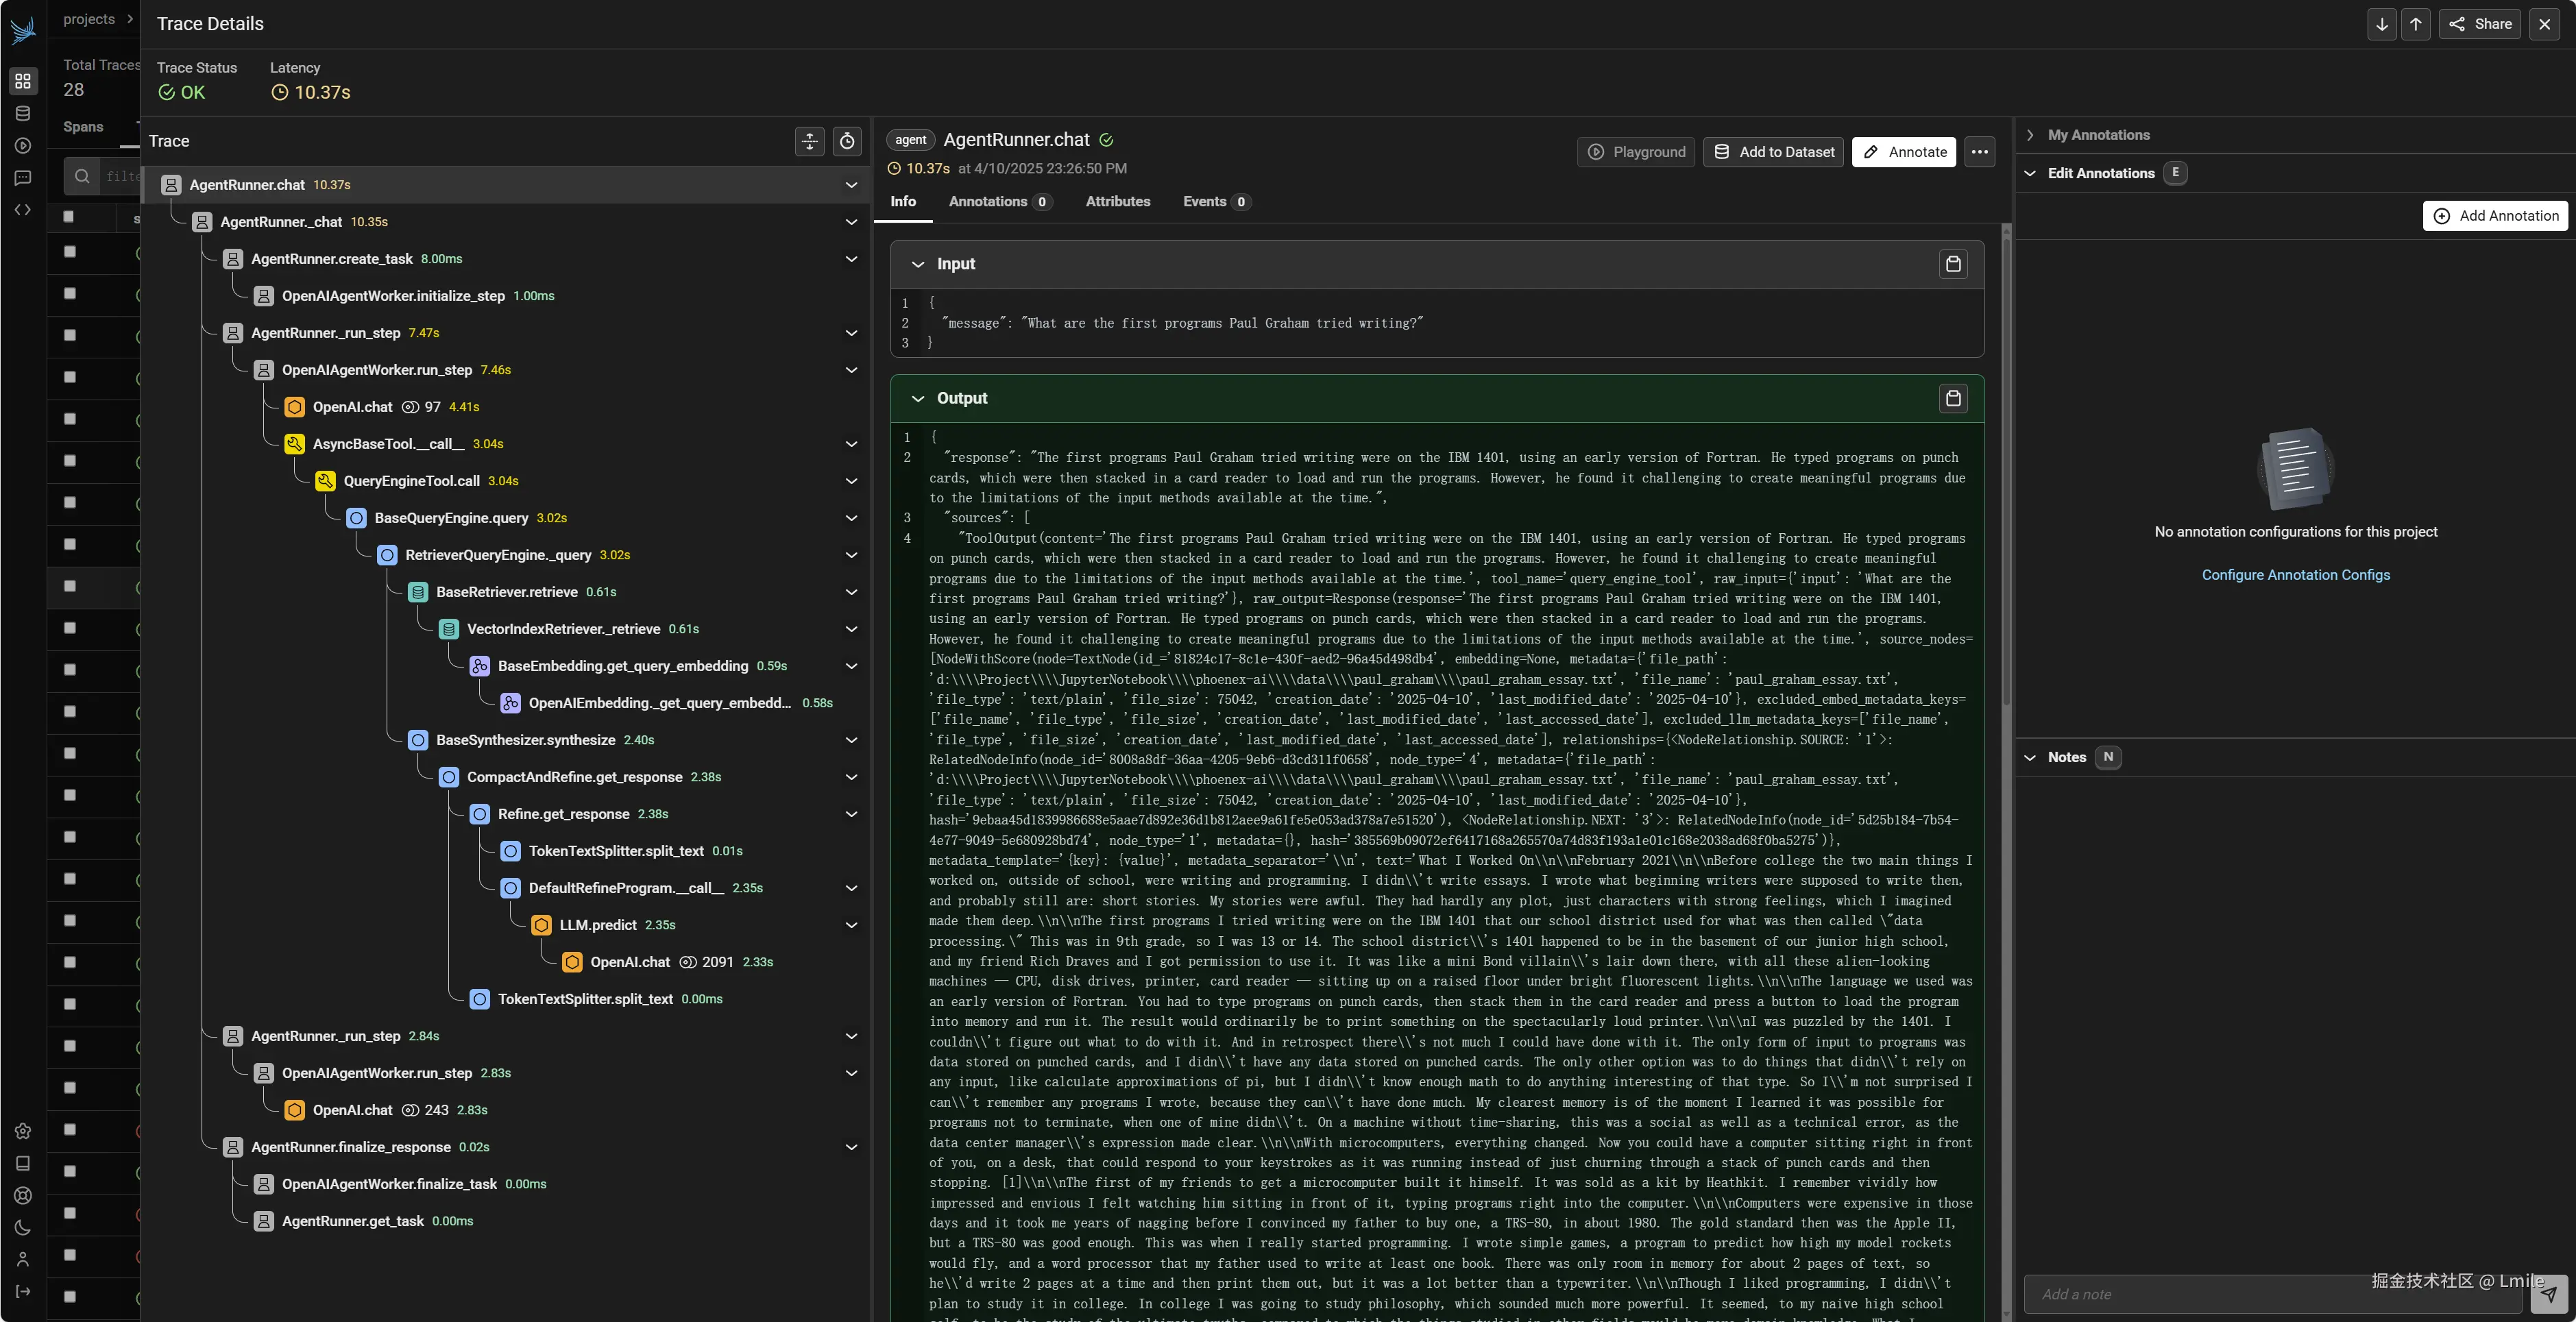Check the select-all checkbox in the traces table
This screenshot has height=1322, width=2576.
click(x=68, y=216)
